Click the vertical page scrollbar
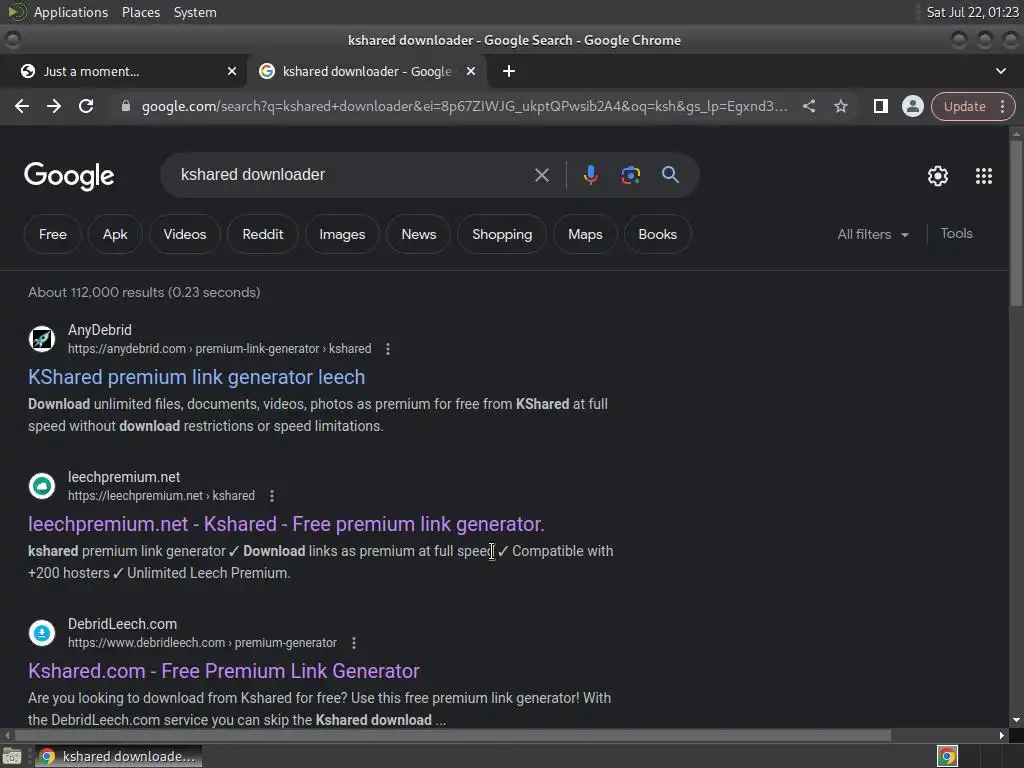Image resolution: width=1024 pixels, height=768 pixels. (1016, 222)
